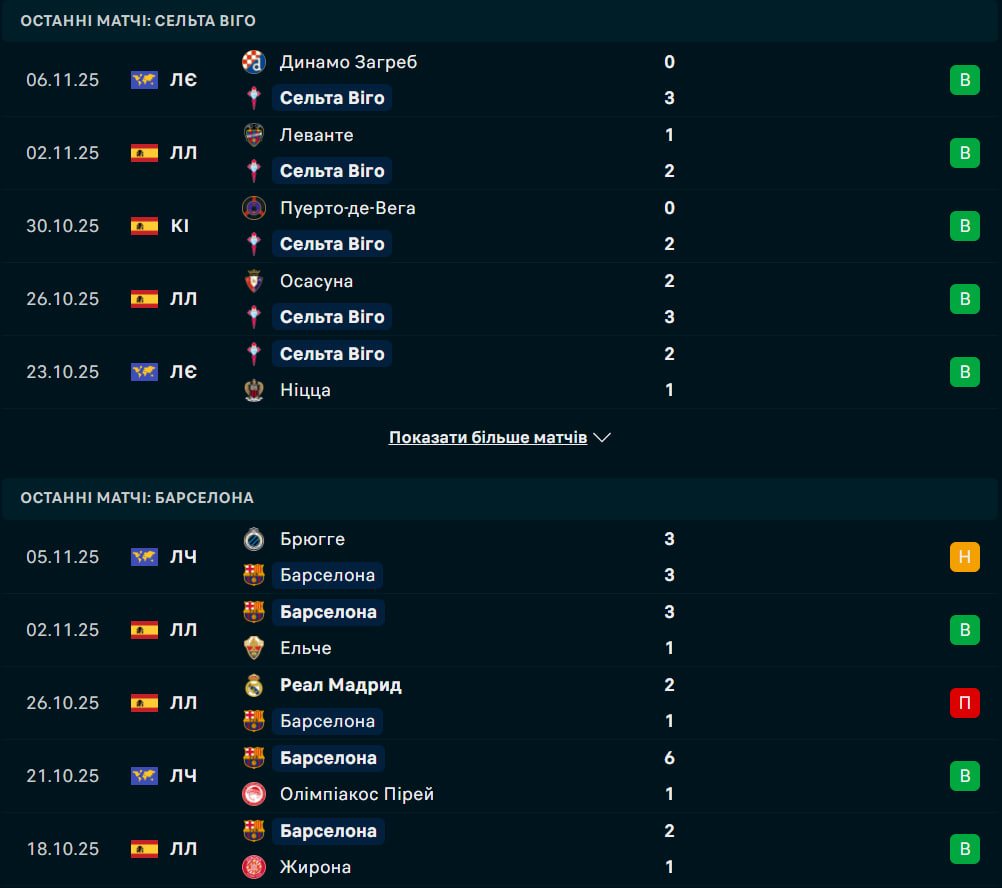Click the orange 'Н' draw result badge
1002x888 pixels.
pyautogui.click(x=964, y=557)
